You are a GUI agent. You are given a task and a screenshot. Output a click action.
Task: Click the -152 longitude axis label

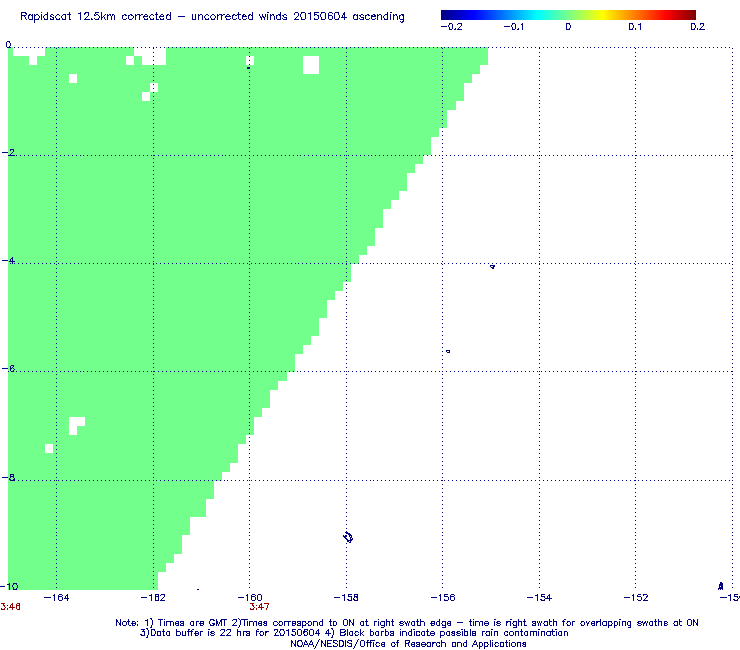tap(636, 598)
